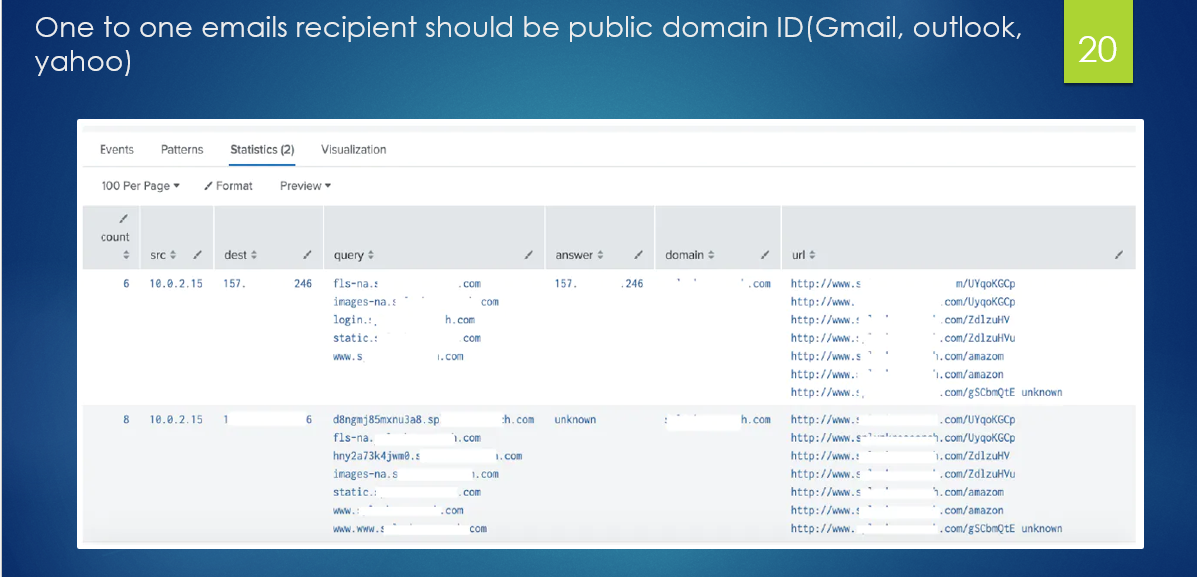Click the source IP 10.0.2.15 value

pos(176,283)
